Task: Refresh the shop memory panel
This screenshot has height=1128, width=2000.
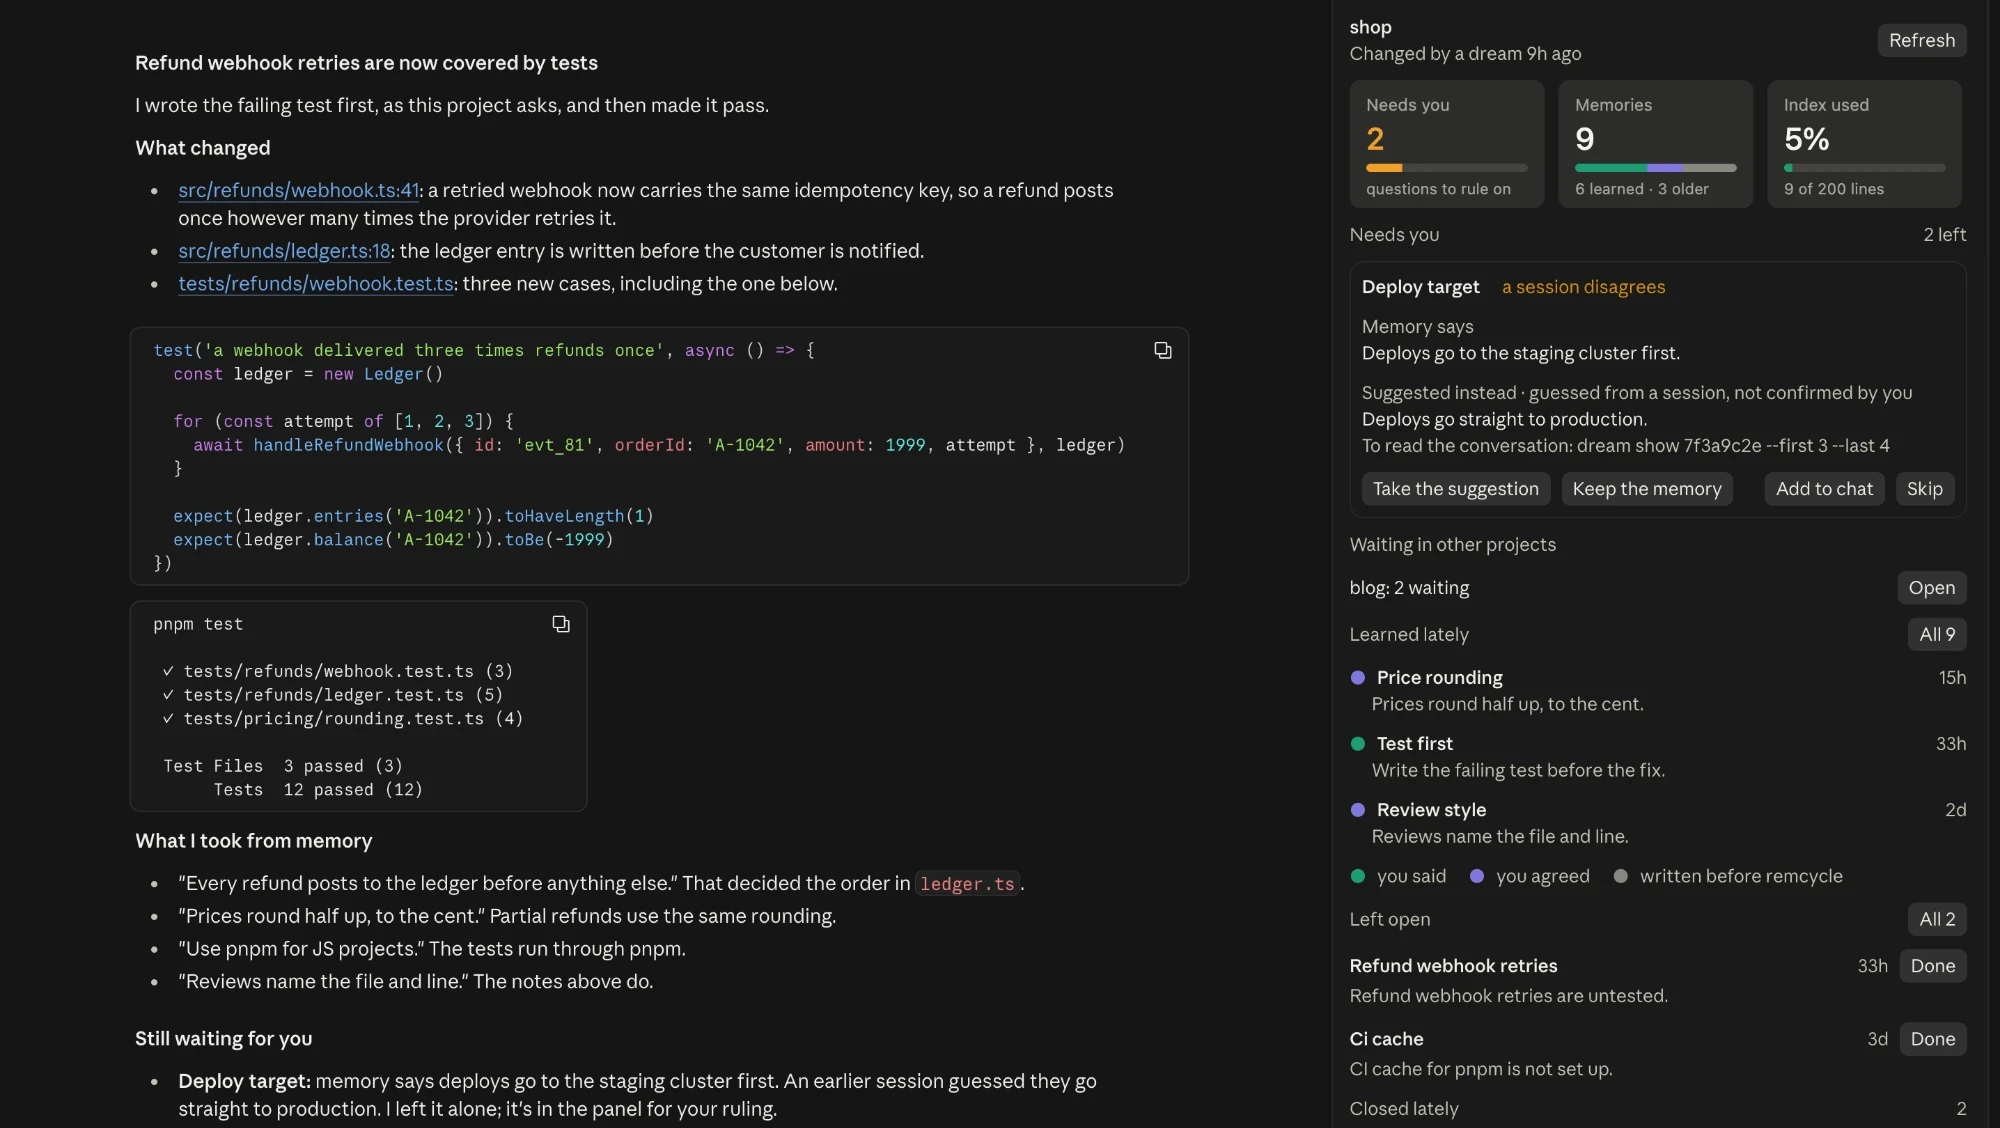Action: pos(1921,40)
